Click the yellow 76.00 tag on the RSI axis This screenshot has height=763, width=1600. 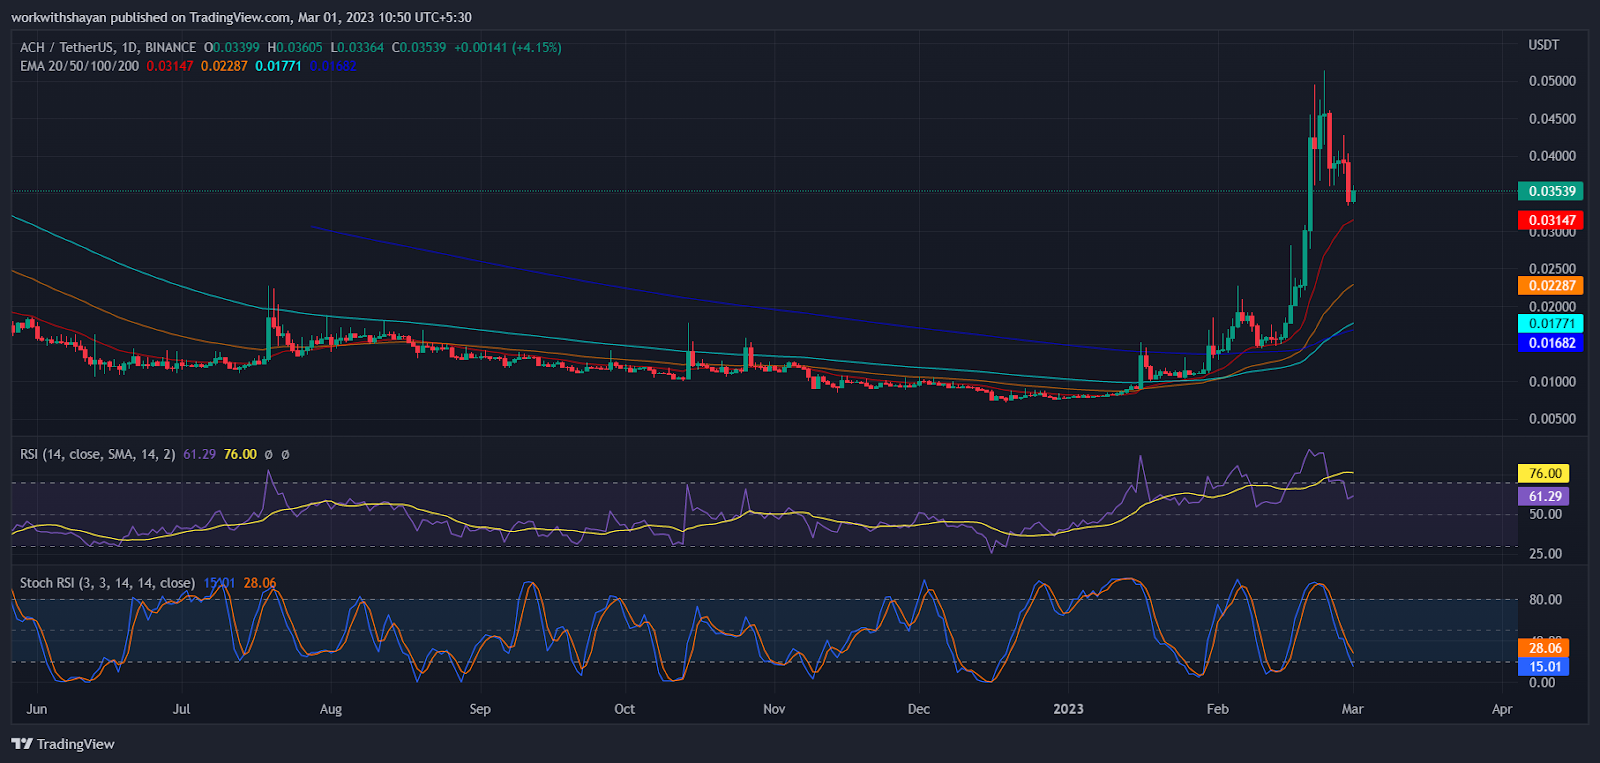point(1544,474)
